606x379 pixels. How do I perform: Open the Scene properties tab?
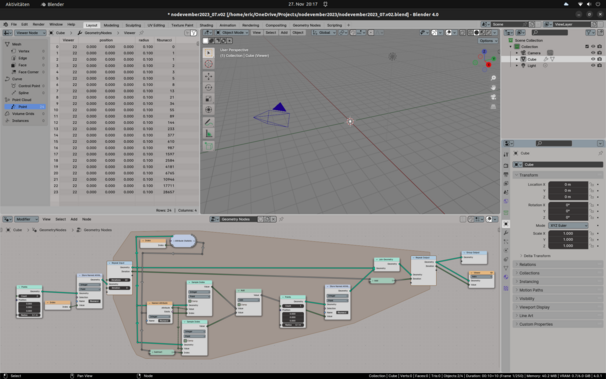pyautogui.click(x=506, y=192)
